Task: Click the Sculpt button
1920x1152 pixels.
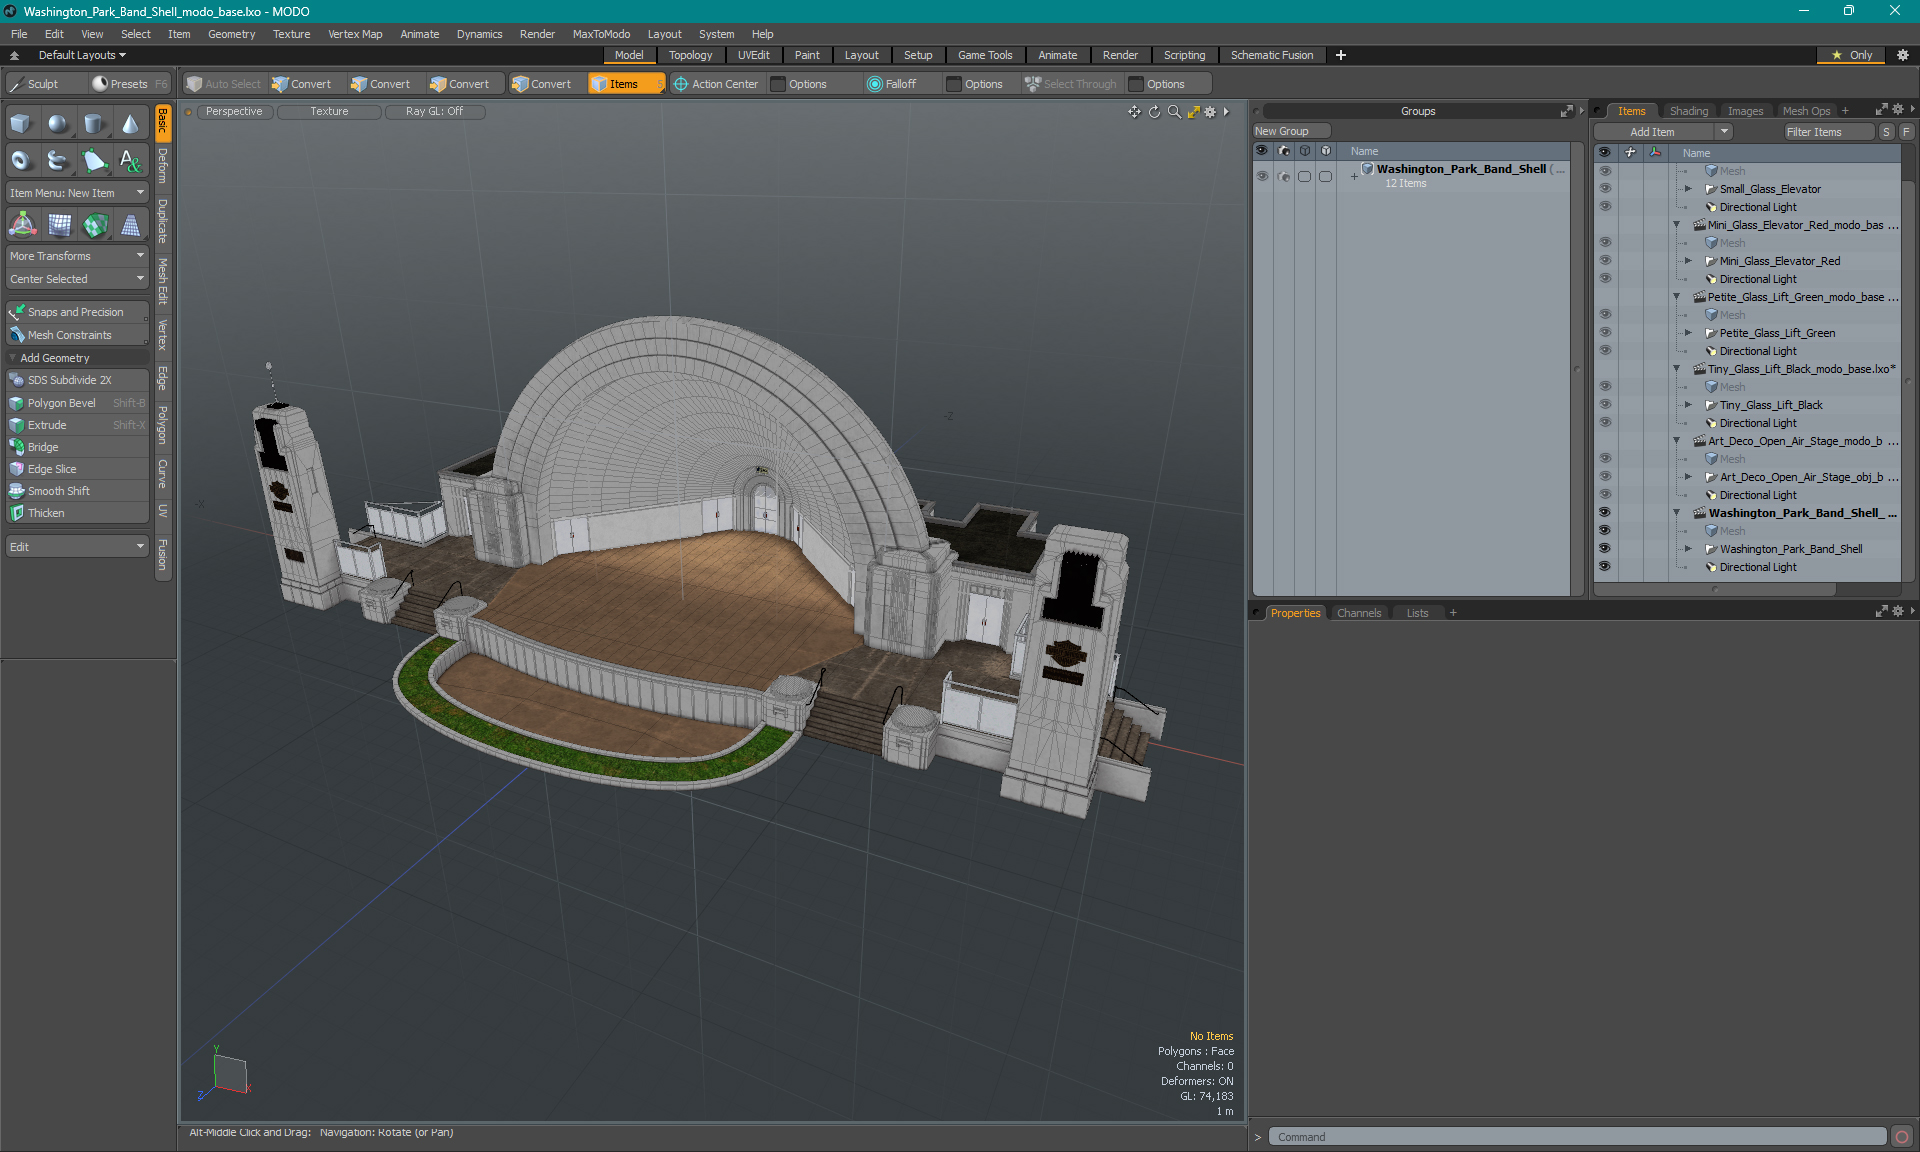Action: click(x=45, y=84)
